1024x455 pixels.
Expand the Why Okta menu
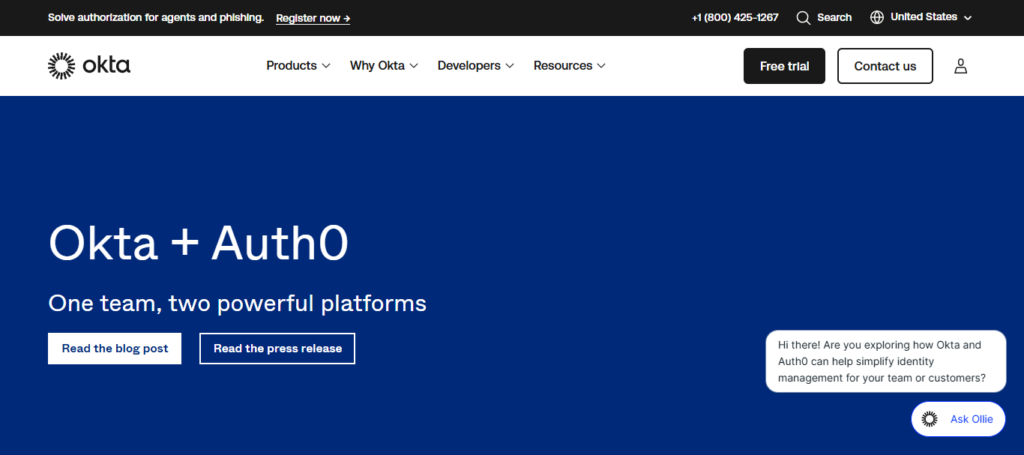coord(384,66)
